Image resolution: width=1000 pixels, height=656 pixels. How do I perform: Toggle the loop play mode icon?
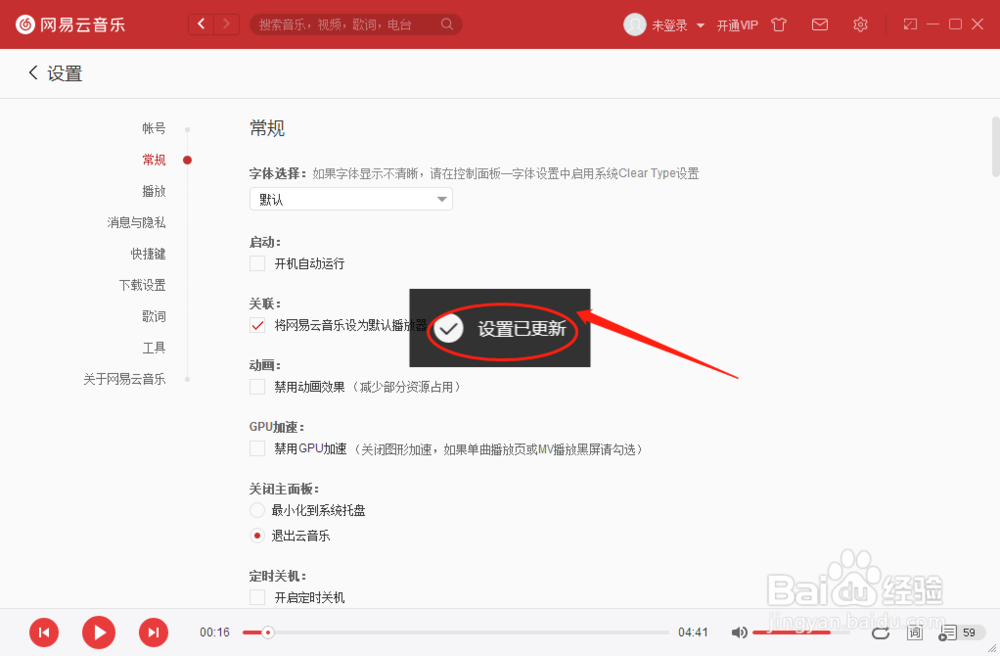(x=881, y=632)
